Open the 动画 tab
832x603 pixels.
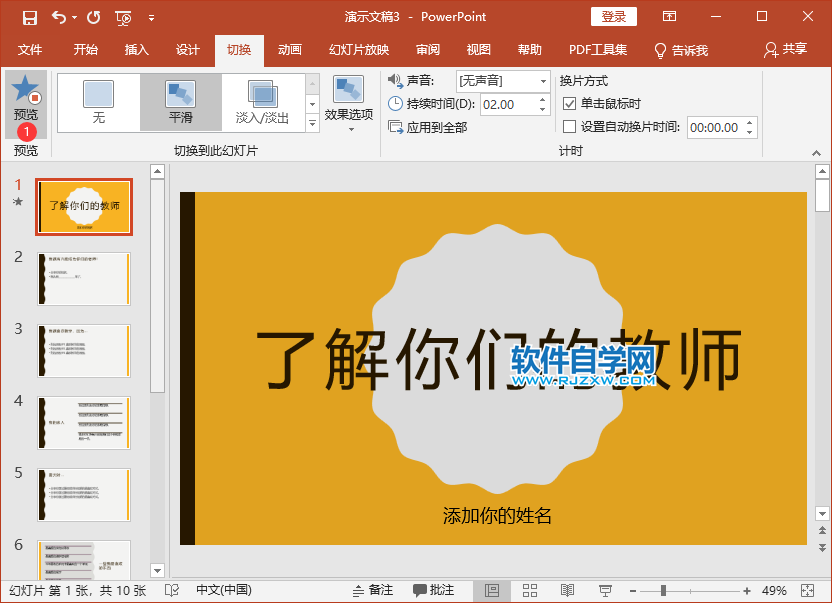pyautogui.click(x=290, y=50)
